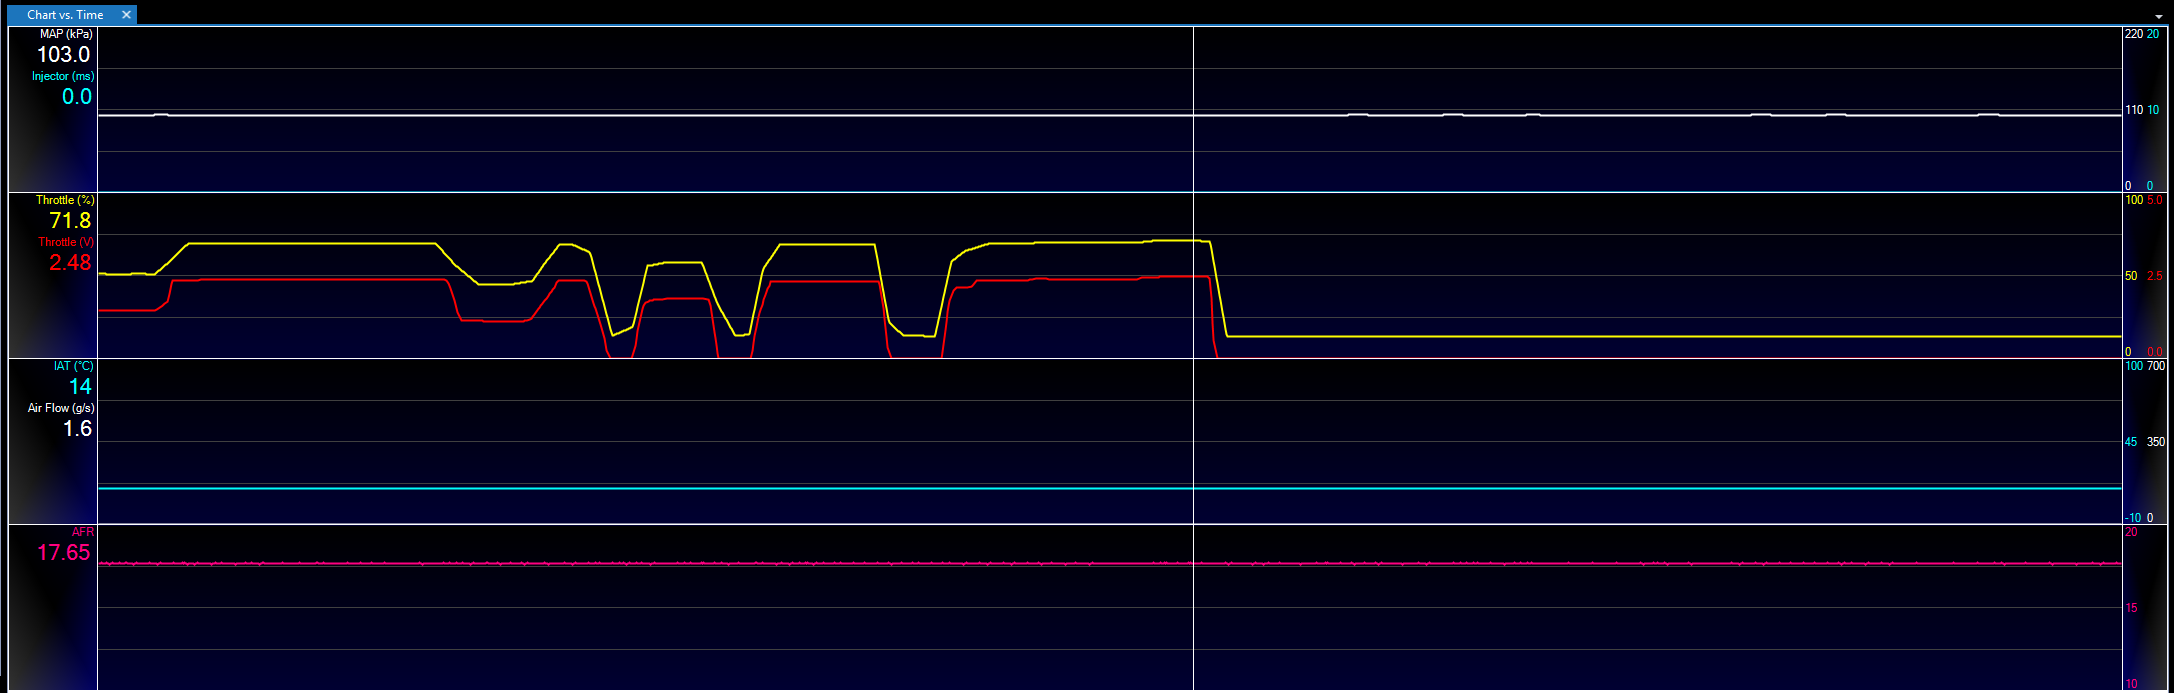Click the yellow Throttle value 71.8
Image resolution: width=2174 pixels, height=693 pixels.
(70, 221)
